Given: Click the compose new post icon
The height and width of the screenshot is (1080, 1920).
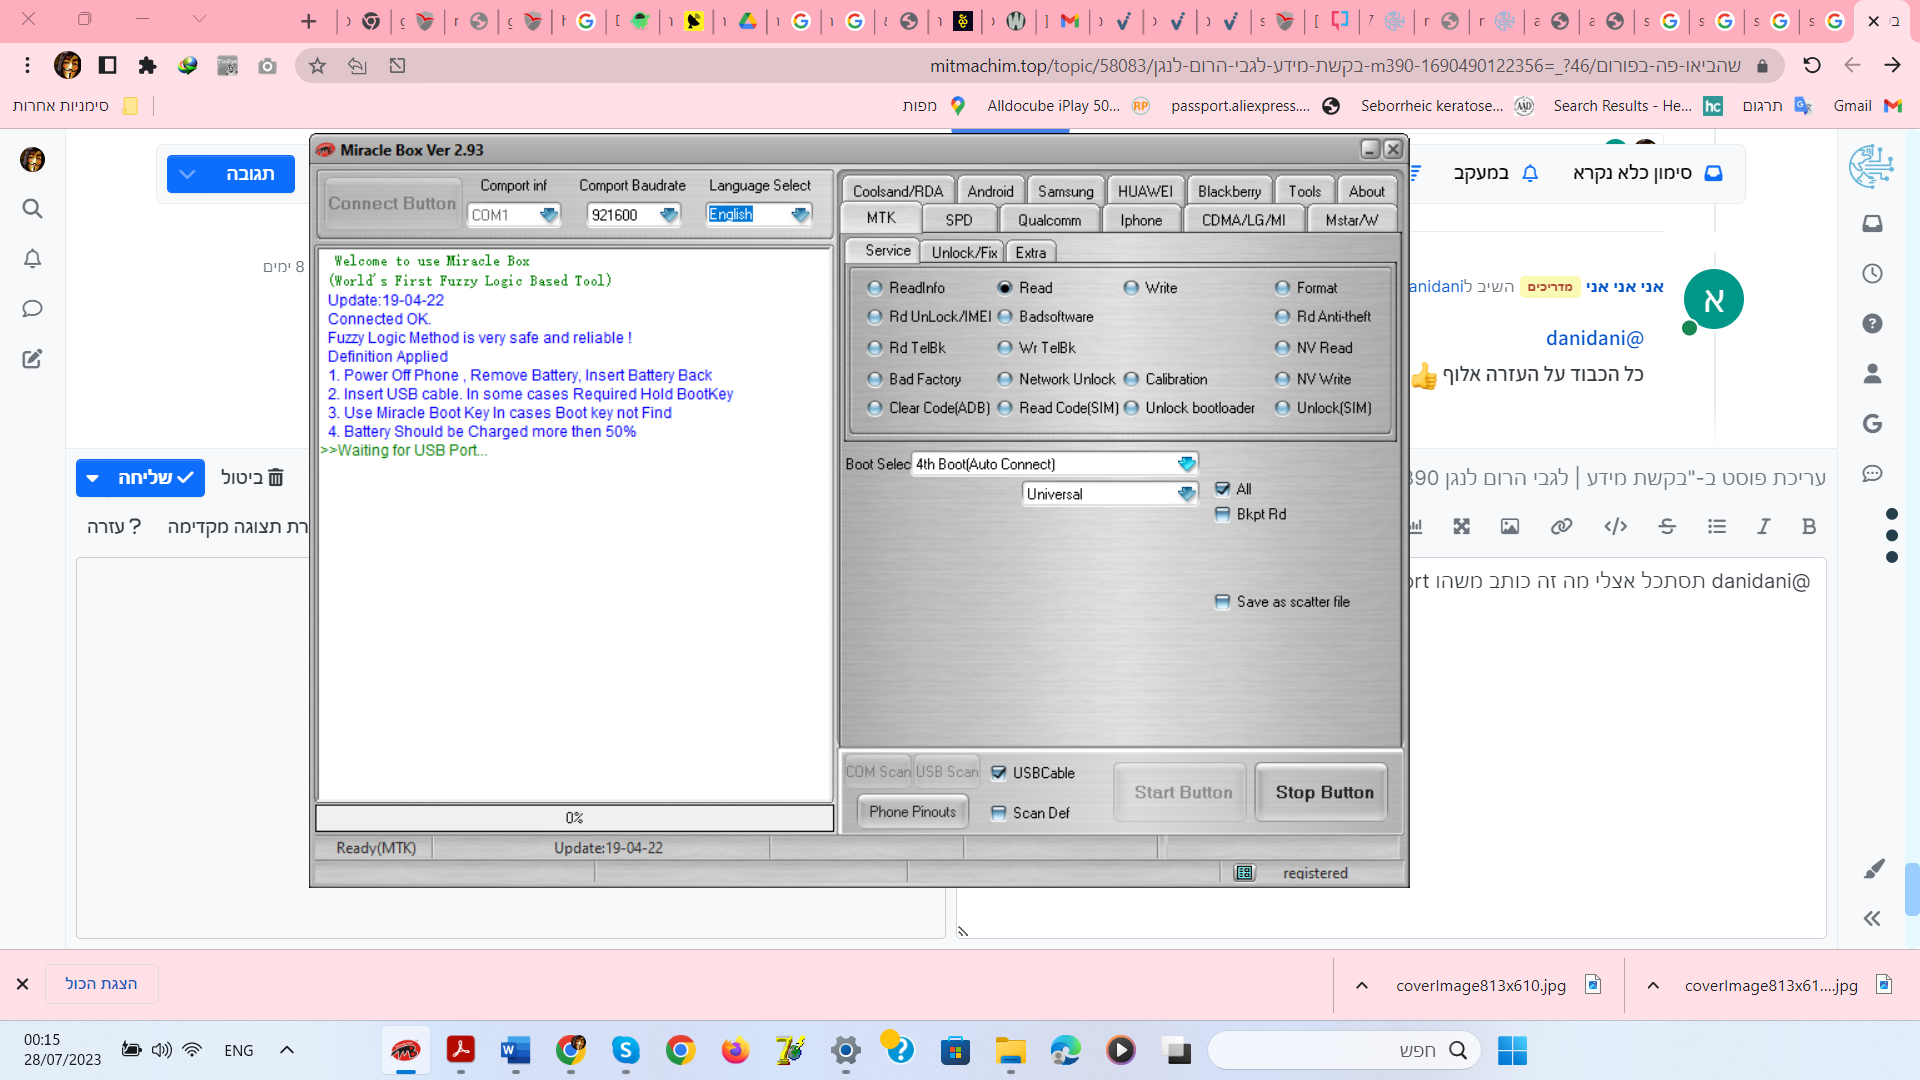Looking at the screenshot, I should click(32, 359).
